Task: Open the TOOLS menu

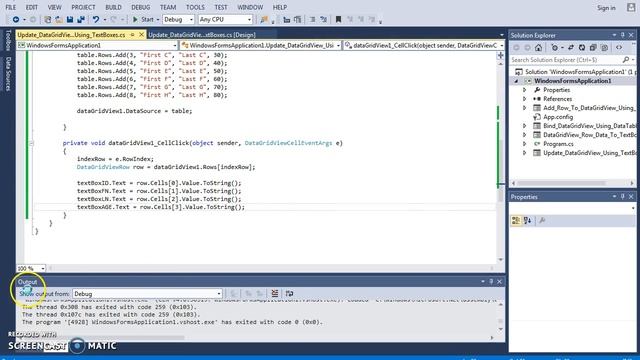Action: pos(195,7)
